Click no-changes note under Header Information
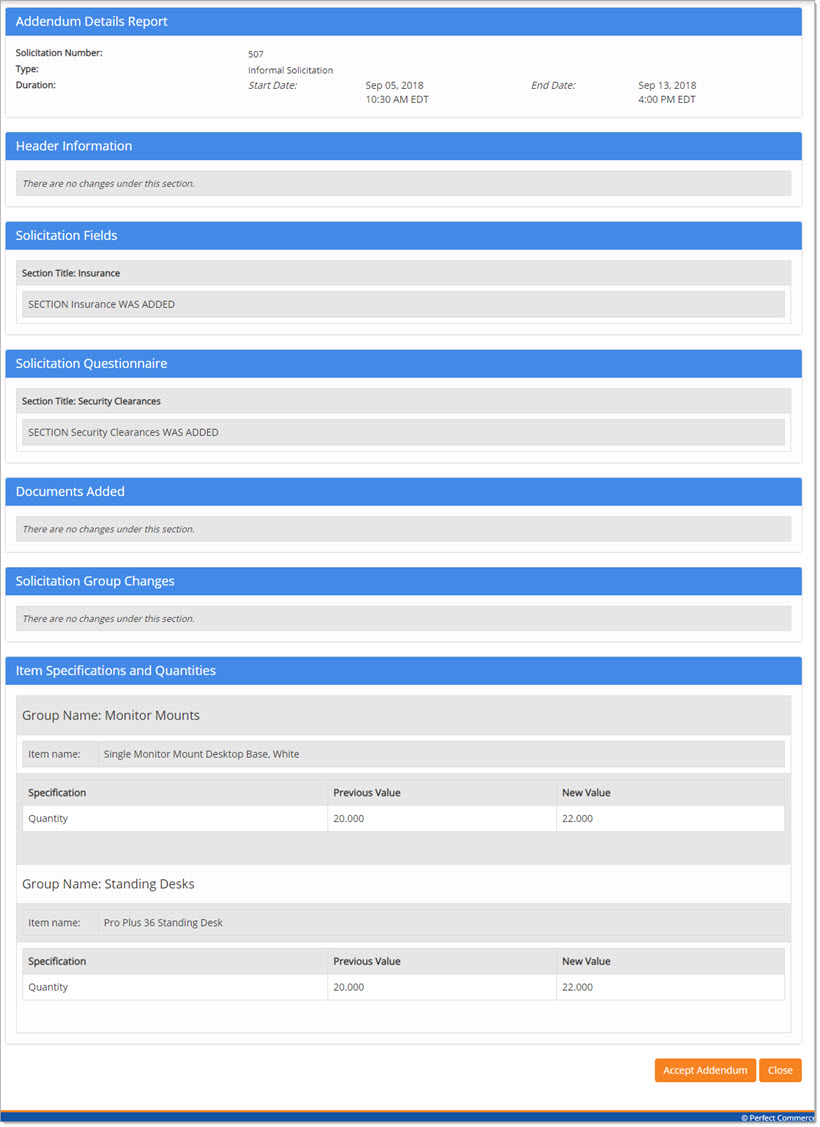820x1127 pixels. [x=109, y=183]
